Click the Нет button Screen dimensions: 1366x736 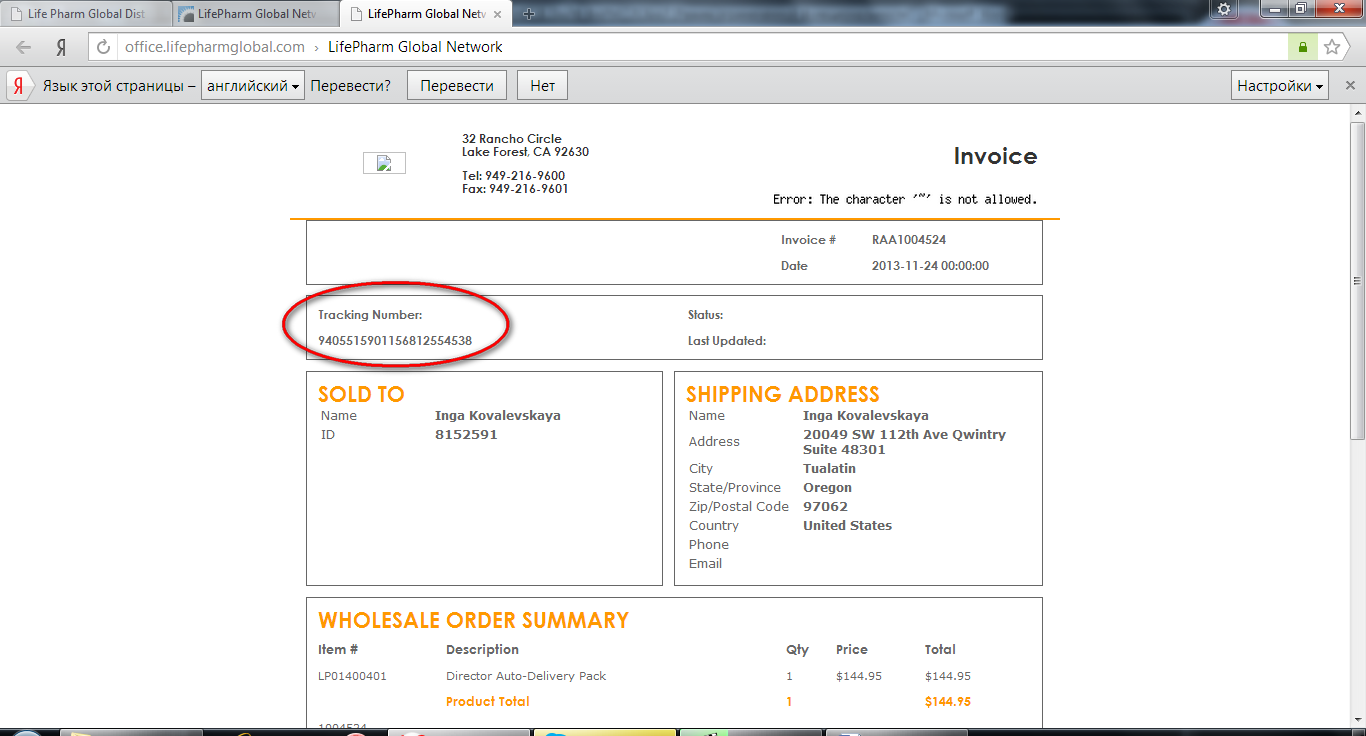coord(543,86)
